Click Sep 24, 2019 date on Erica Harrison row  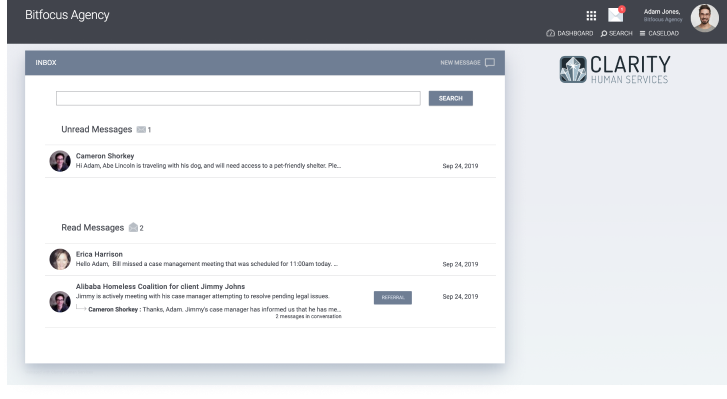(x=460, y=264)
